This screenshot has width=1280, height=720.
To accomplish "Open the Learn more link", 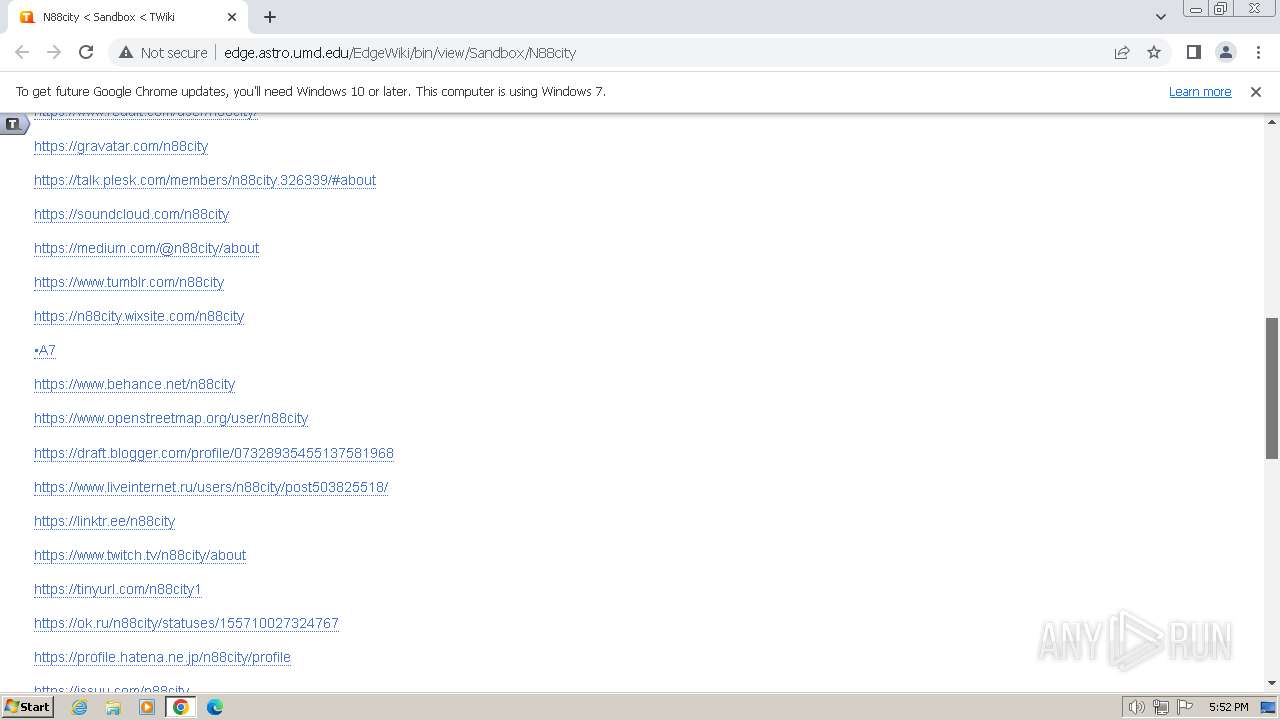I will click(1200, 91).
